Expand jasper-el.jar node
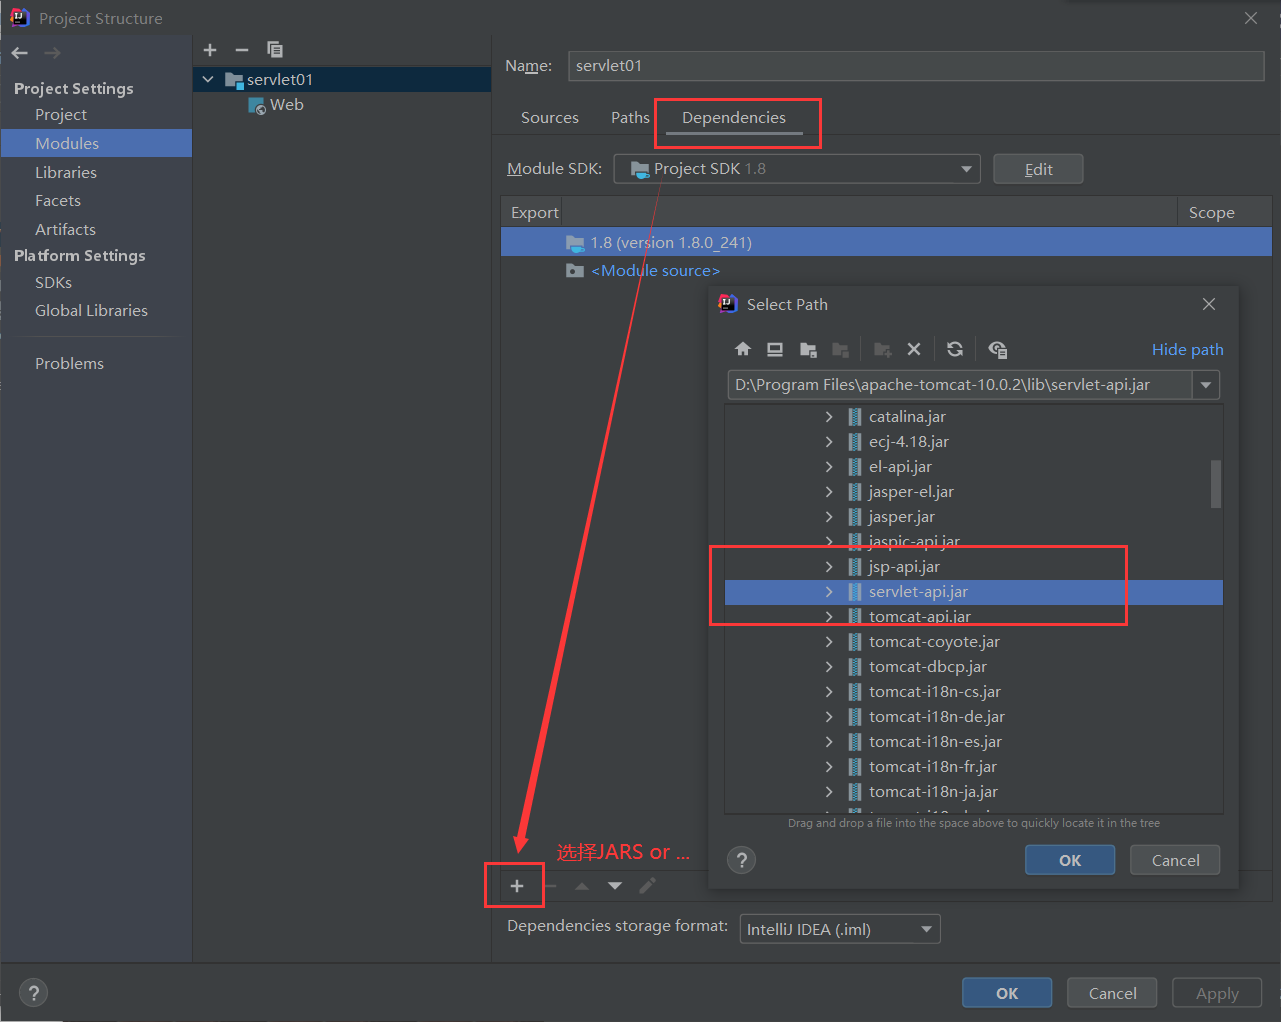The image size is (1281, 1022). 829,492
